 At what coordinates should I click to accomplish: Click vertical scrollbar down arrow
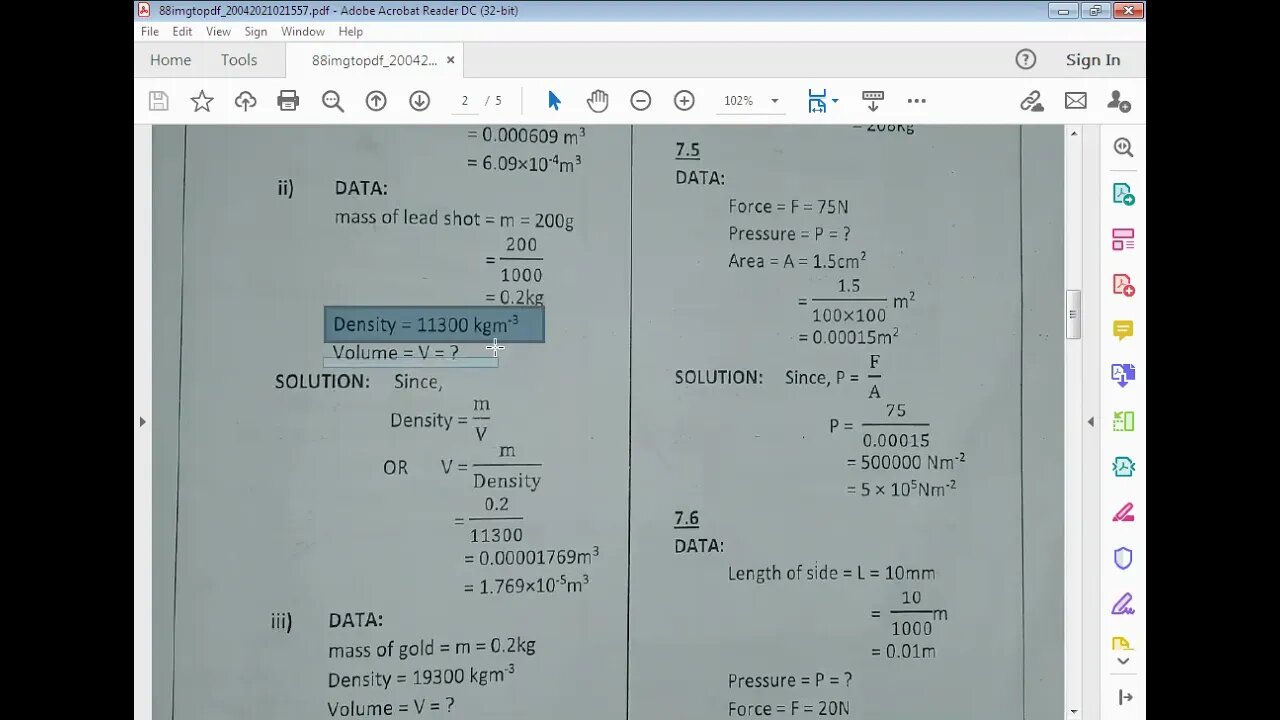(x=1074, y=711)
